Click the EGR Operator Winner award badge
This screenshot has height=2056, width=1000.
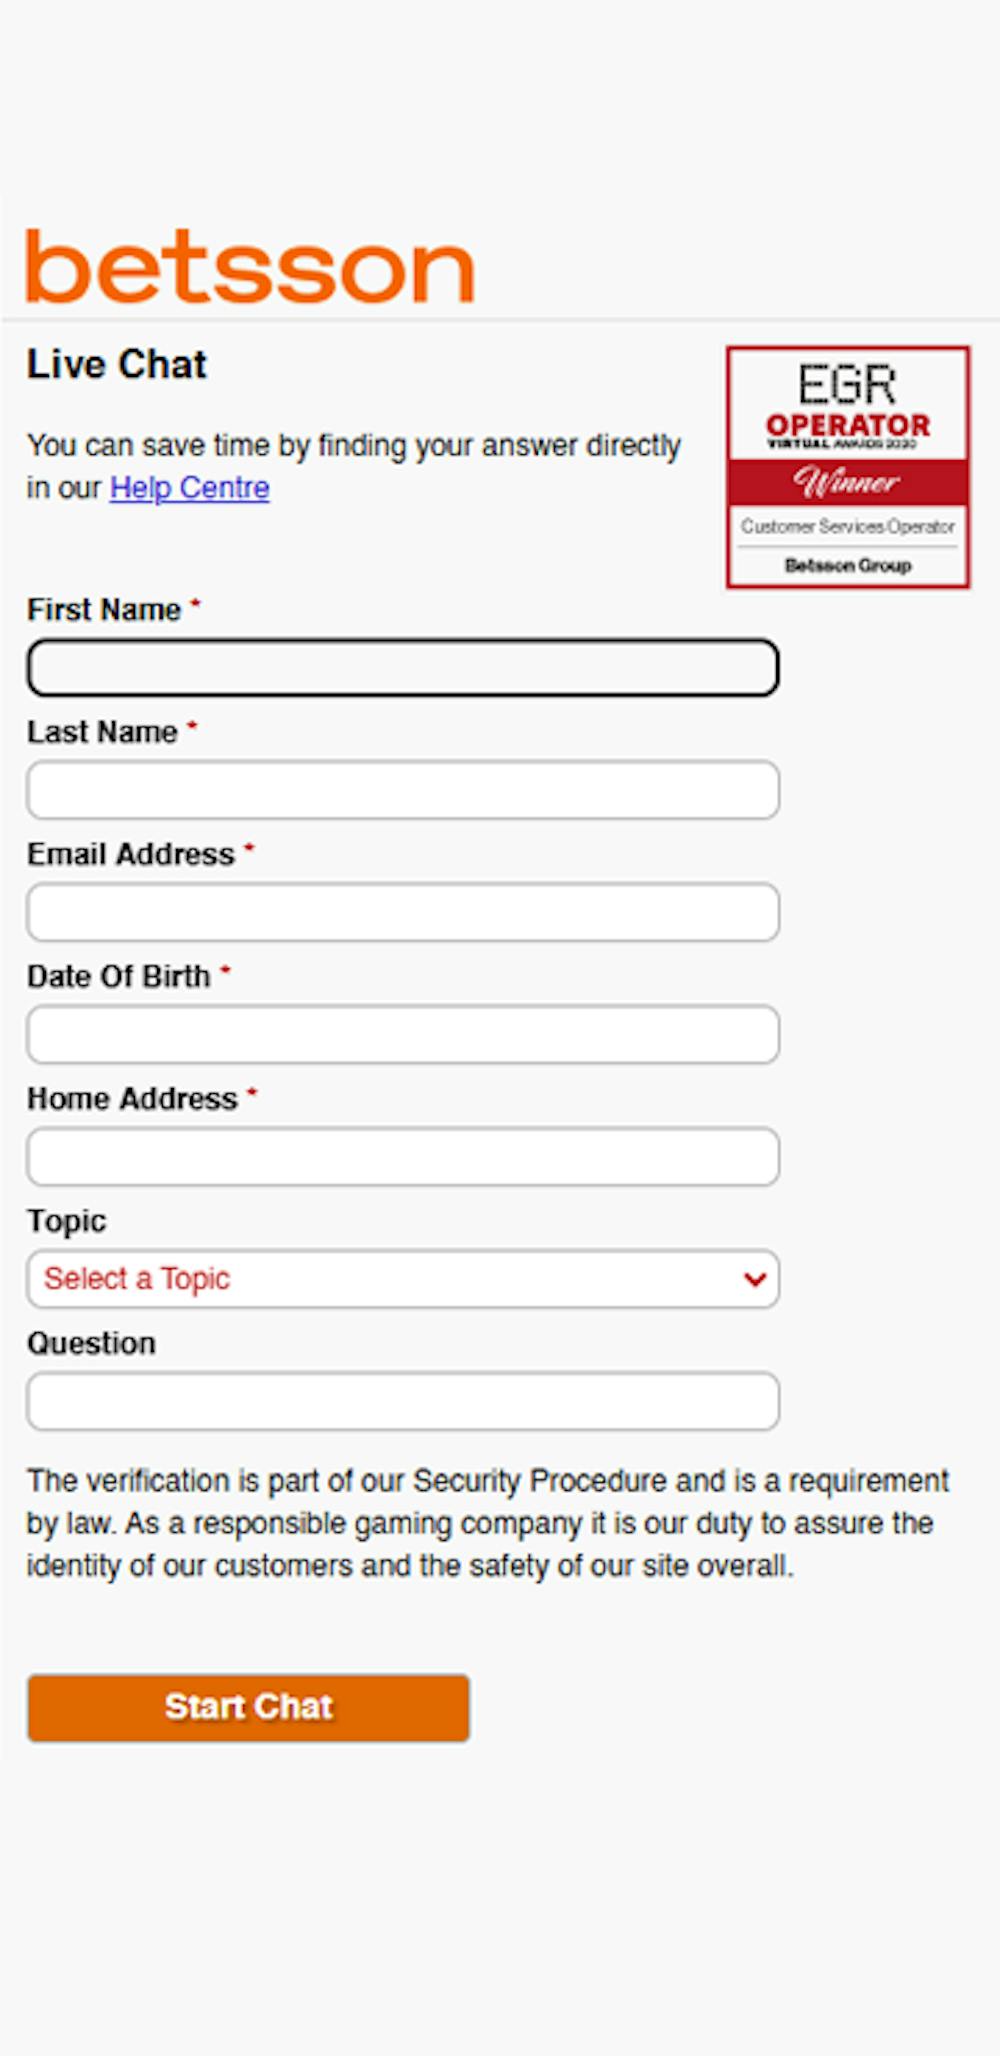pos(848,467)
